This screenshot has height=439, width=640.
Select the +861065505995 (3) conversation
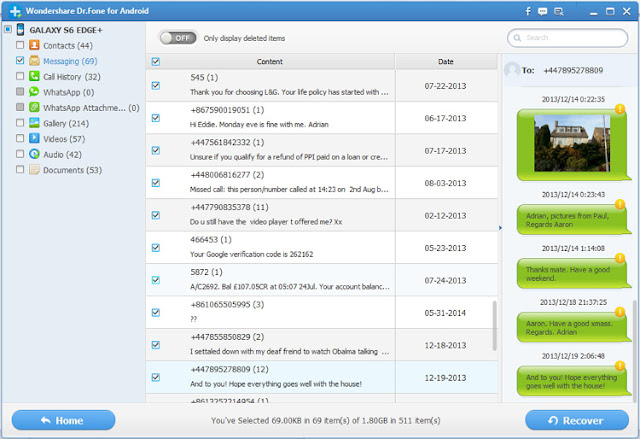pyautogui.click(x=322, y=312)
